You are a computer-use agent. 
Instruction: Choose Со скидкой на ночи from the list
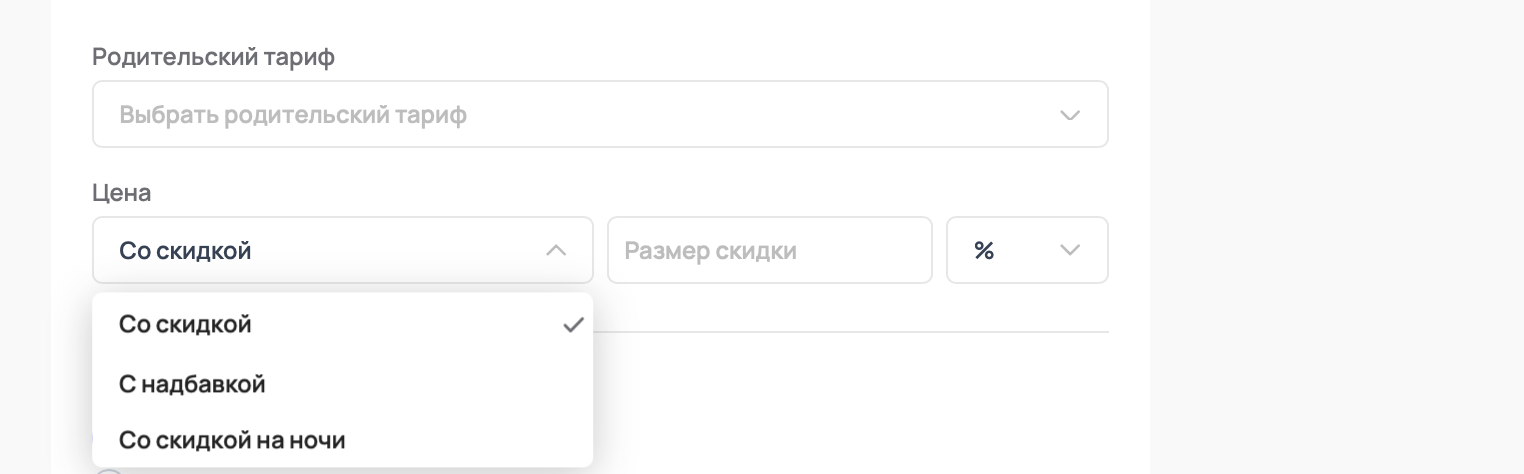pyautogui.click(x=232, y=439)
